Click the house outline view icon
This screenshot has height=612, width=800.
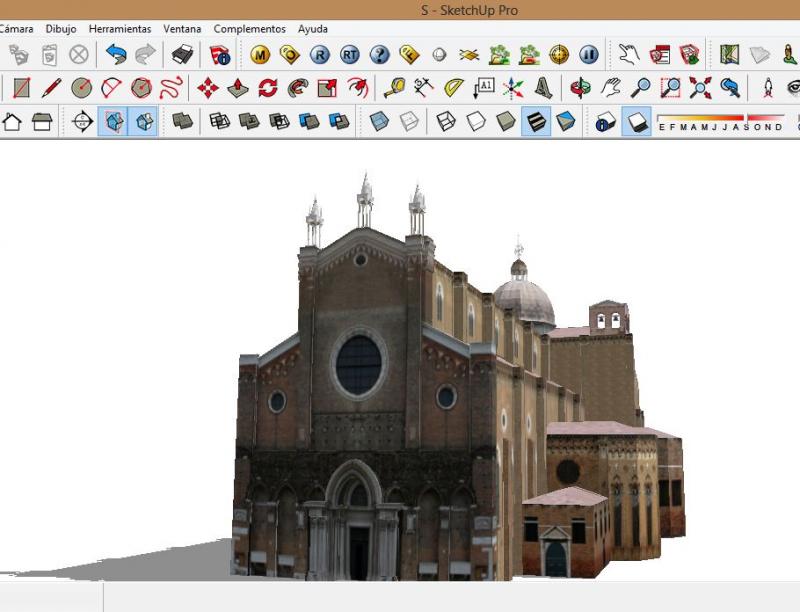12,121
